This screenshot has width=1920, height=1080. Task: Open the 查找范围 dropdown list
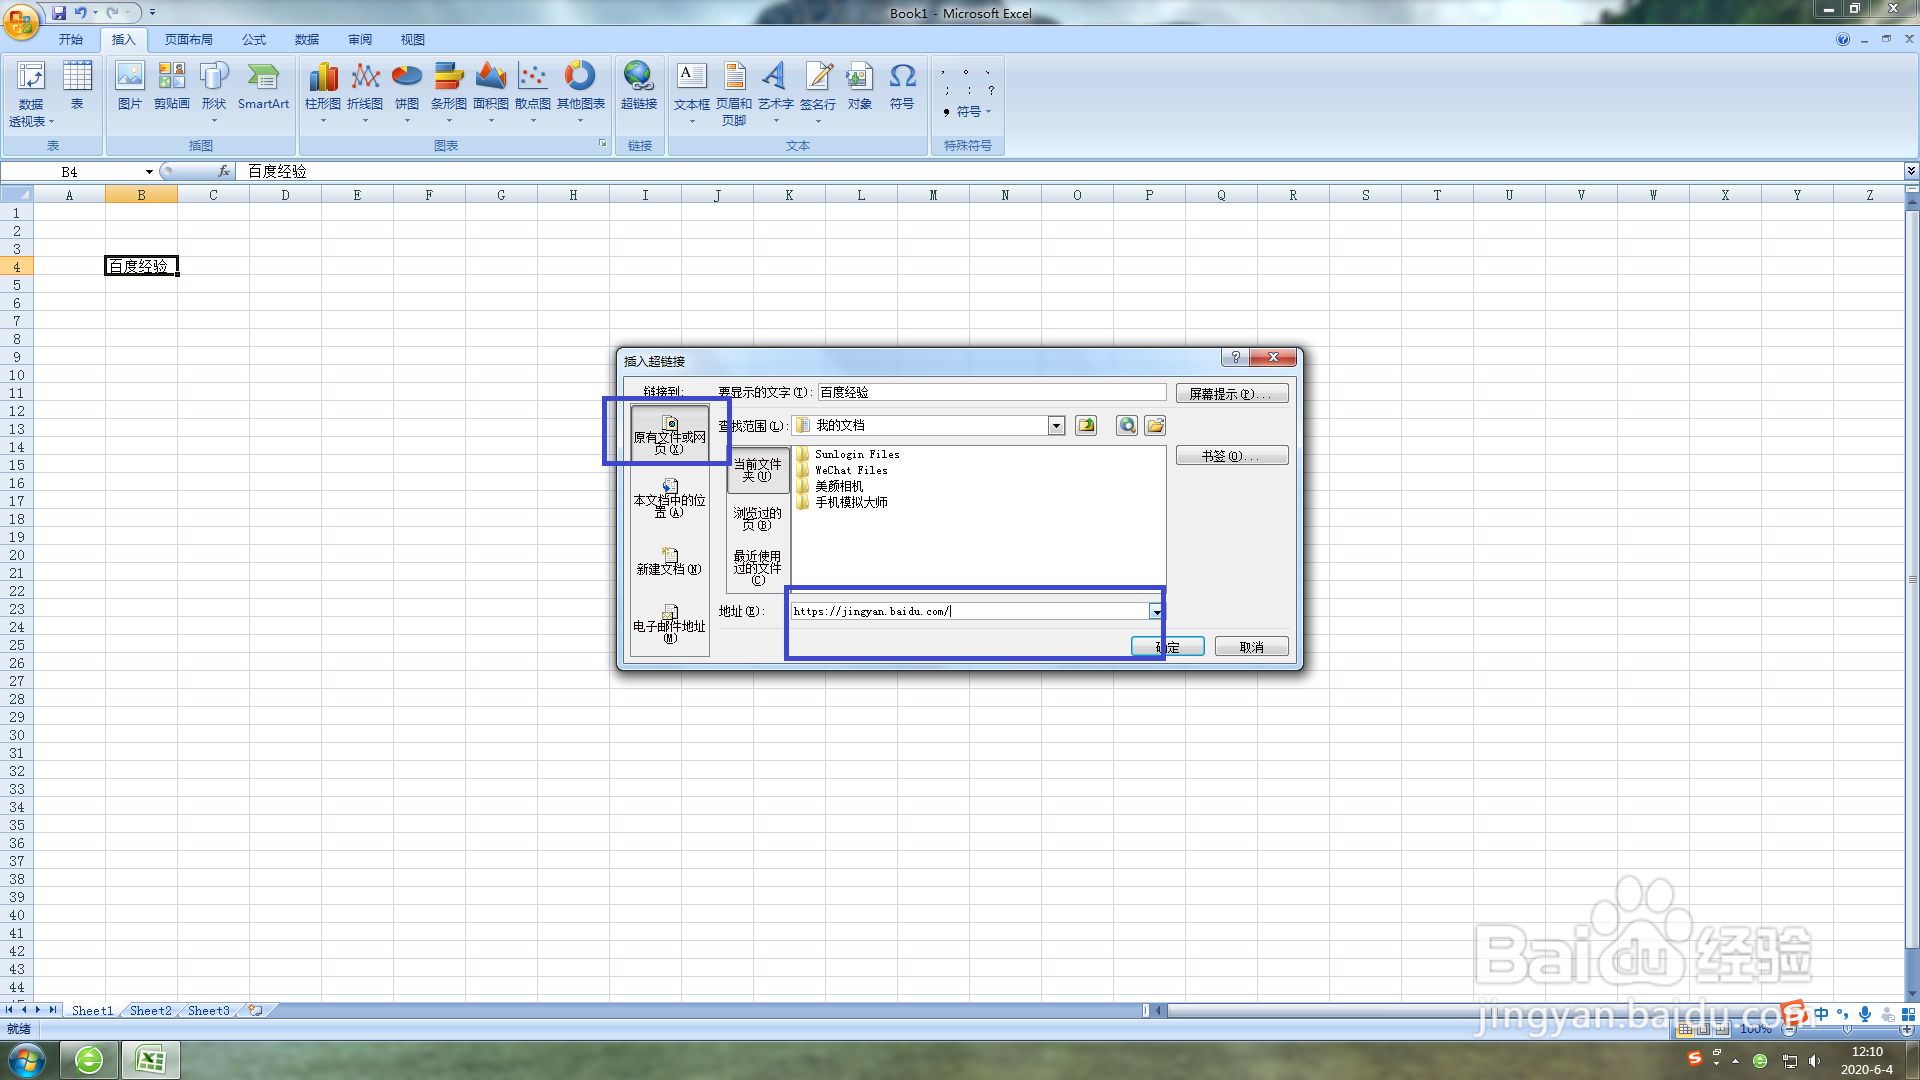tap(1056, 425)
